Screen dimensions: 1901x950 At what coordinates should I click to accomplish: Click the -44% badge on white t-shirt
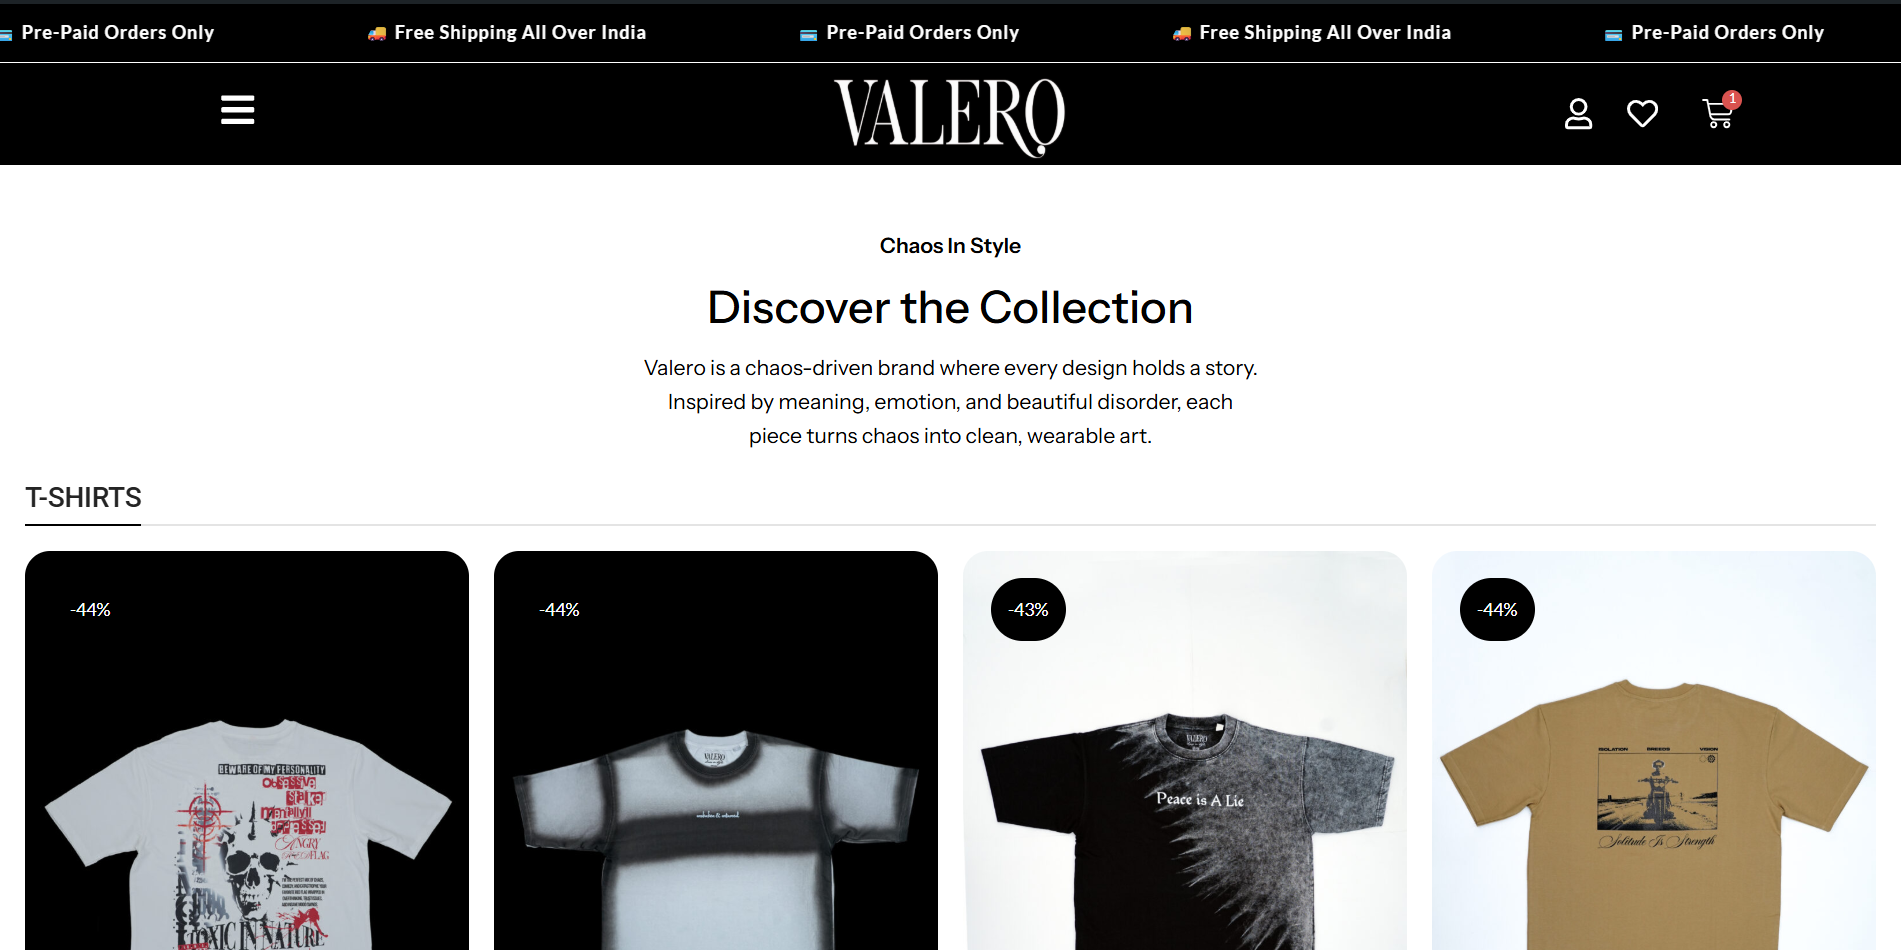(x=90, y=610)
